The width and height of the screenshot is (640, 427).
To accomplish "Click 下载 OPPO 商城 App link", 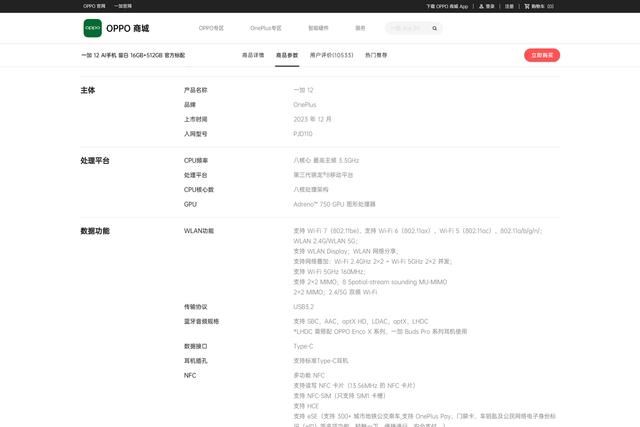I will click(447, 6).
